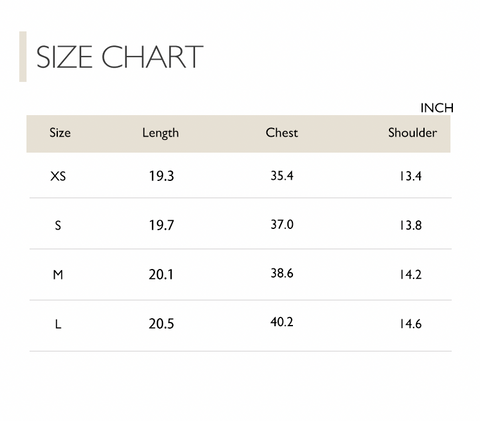Viewport: 480px width, 421px height.
Task: Select the Chest column header
Action: pos(282,133)
